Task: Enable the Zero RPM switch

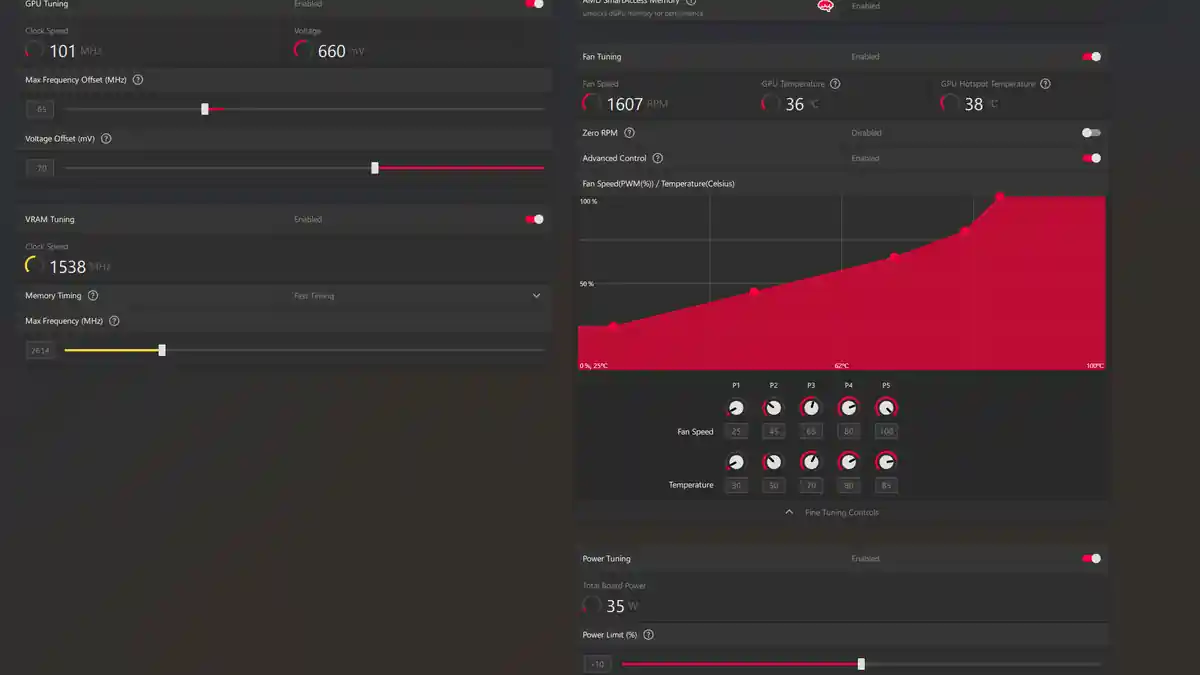Action: click(1091, 133)
